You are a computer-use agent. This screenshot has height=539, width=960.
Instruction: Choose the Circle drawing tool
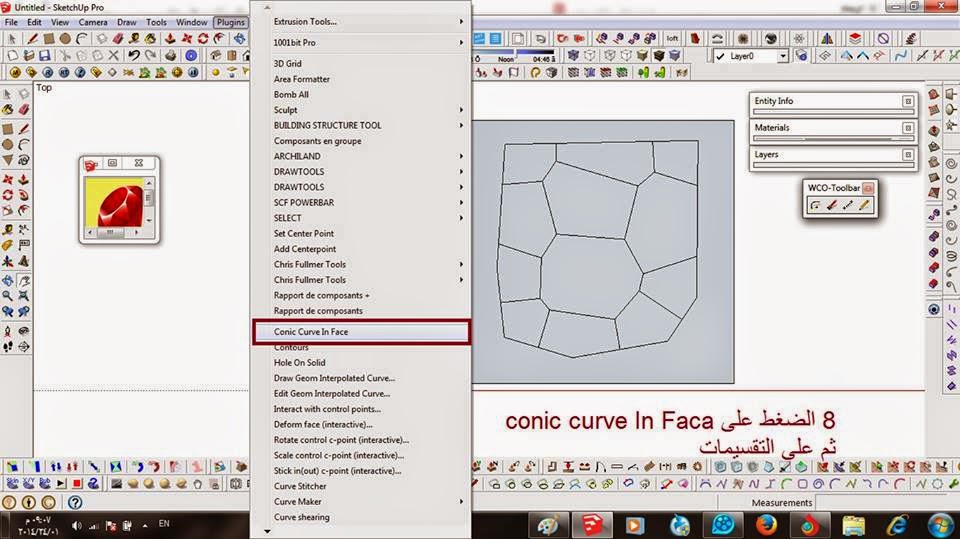[x=65, y=39]
